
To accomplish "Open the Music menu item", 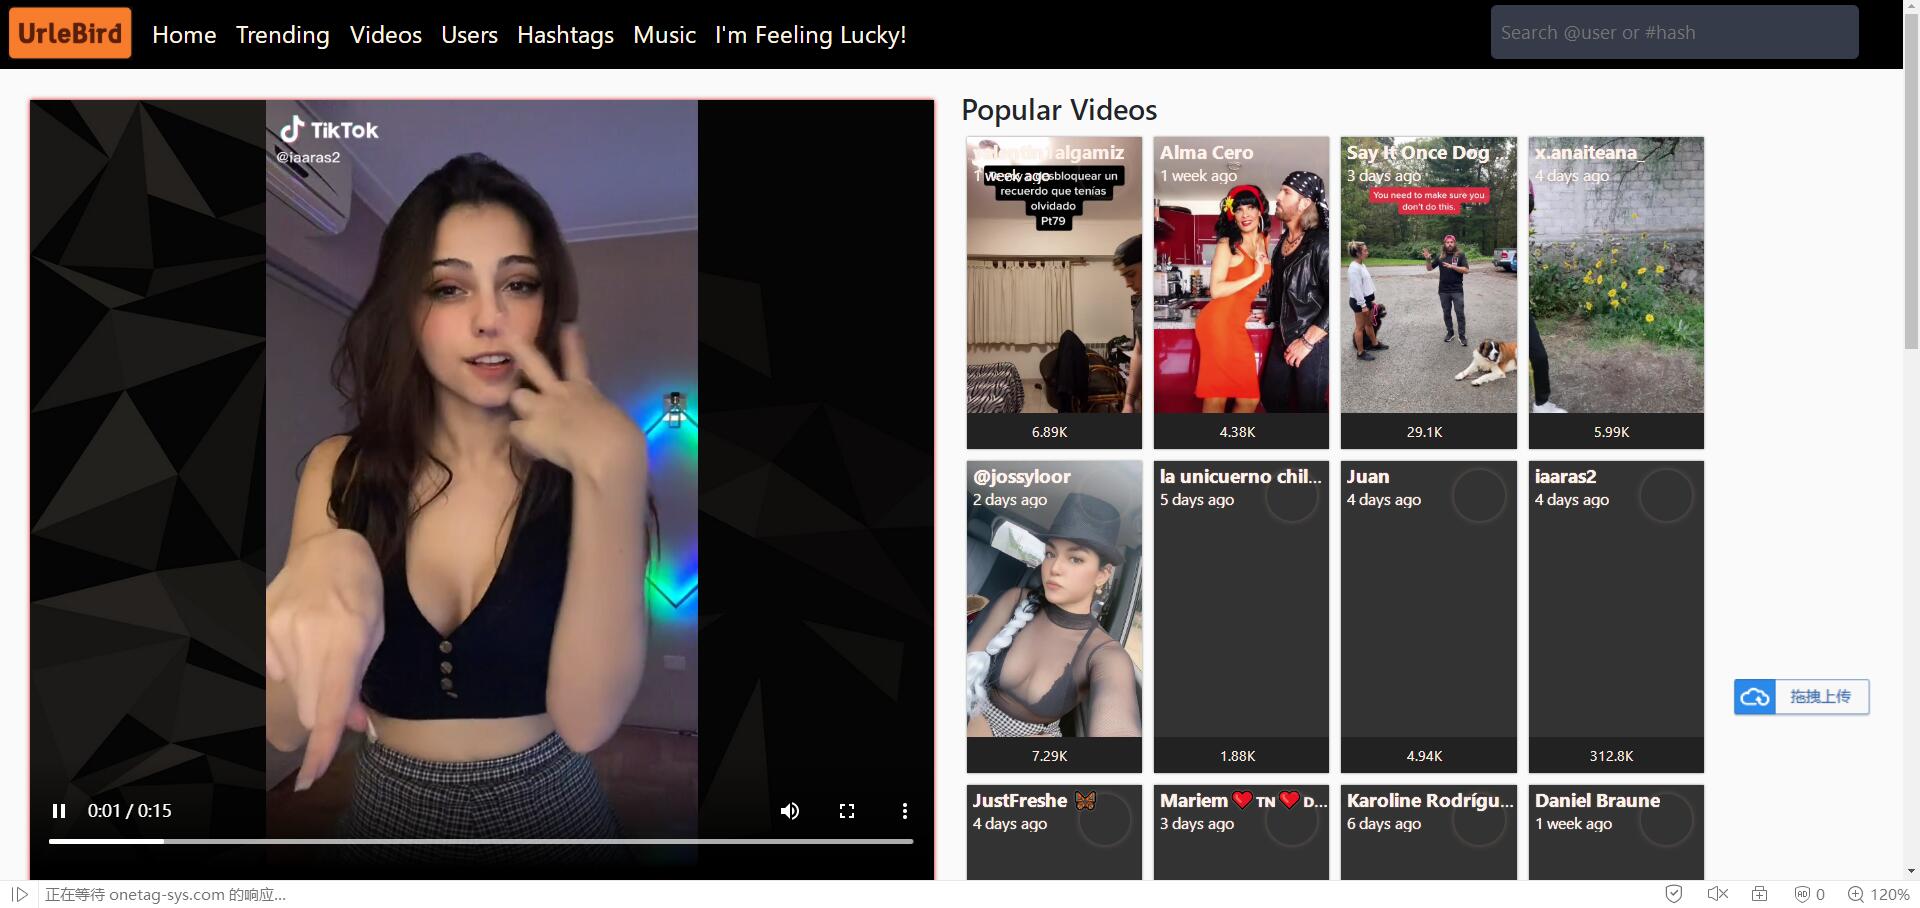I will point(664,35).
